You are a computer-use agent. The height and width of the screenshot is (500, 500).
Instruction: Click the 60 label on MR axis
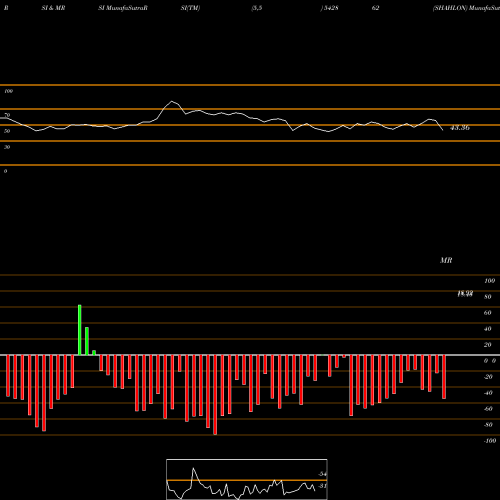tap(487, 313)
